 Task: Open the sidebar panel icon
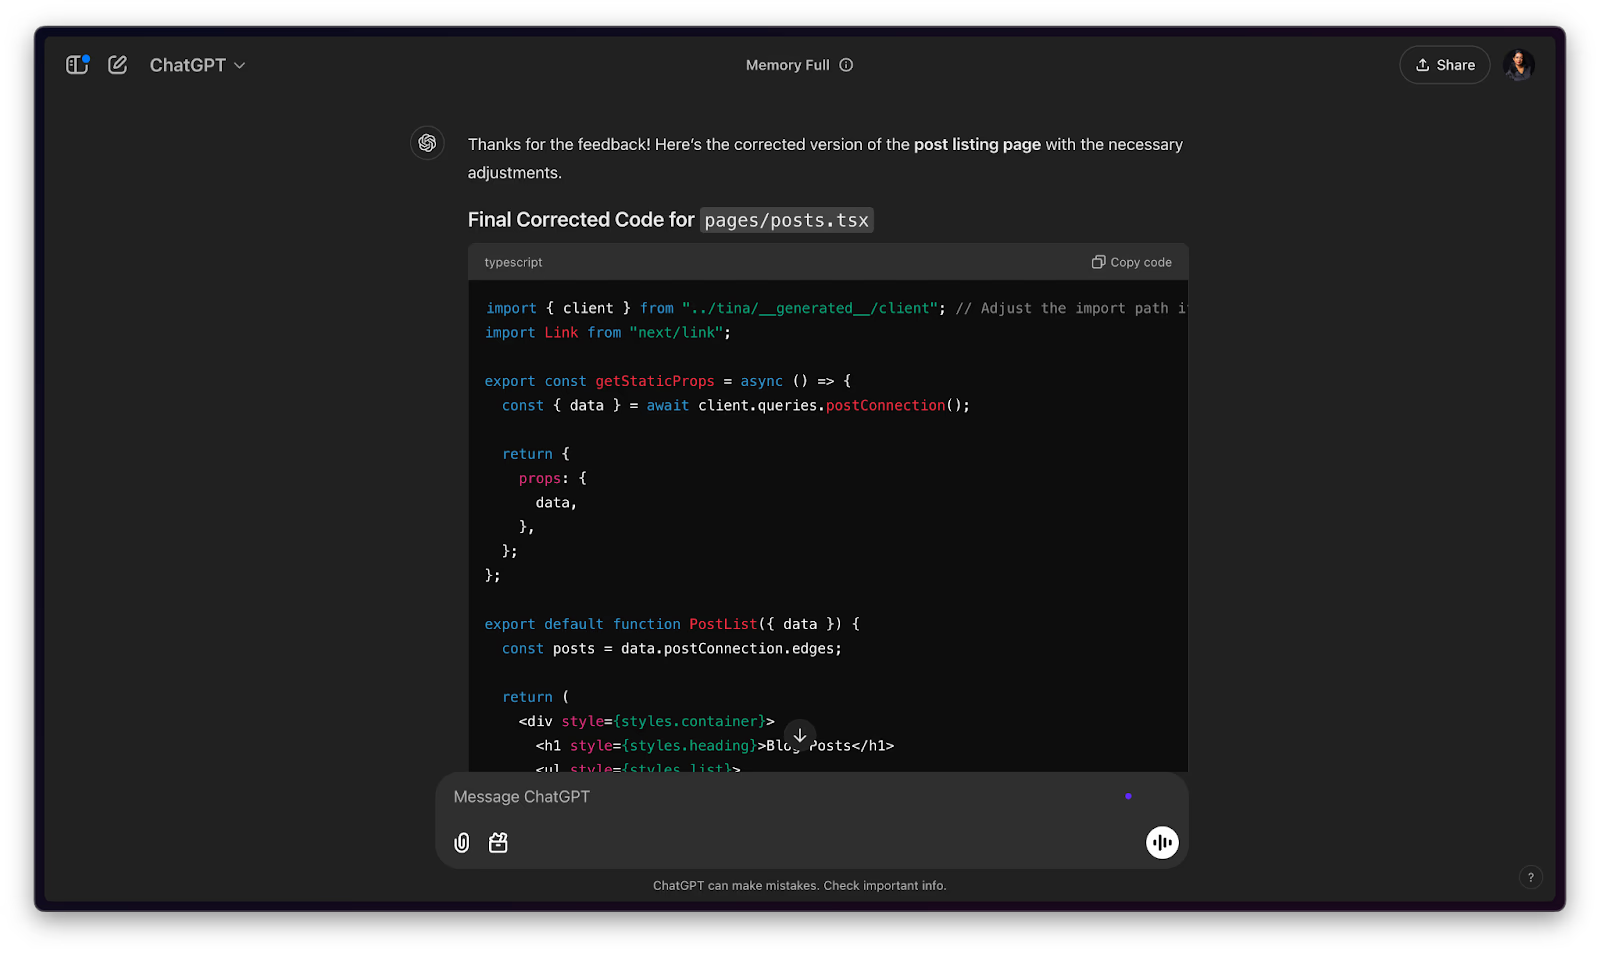click(77, 65)
